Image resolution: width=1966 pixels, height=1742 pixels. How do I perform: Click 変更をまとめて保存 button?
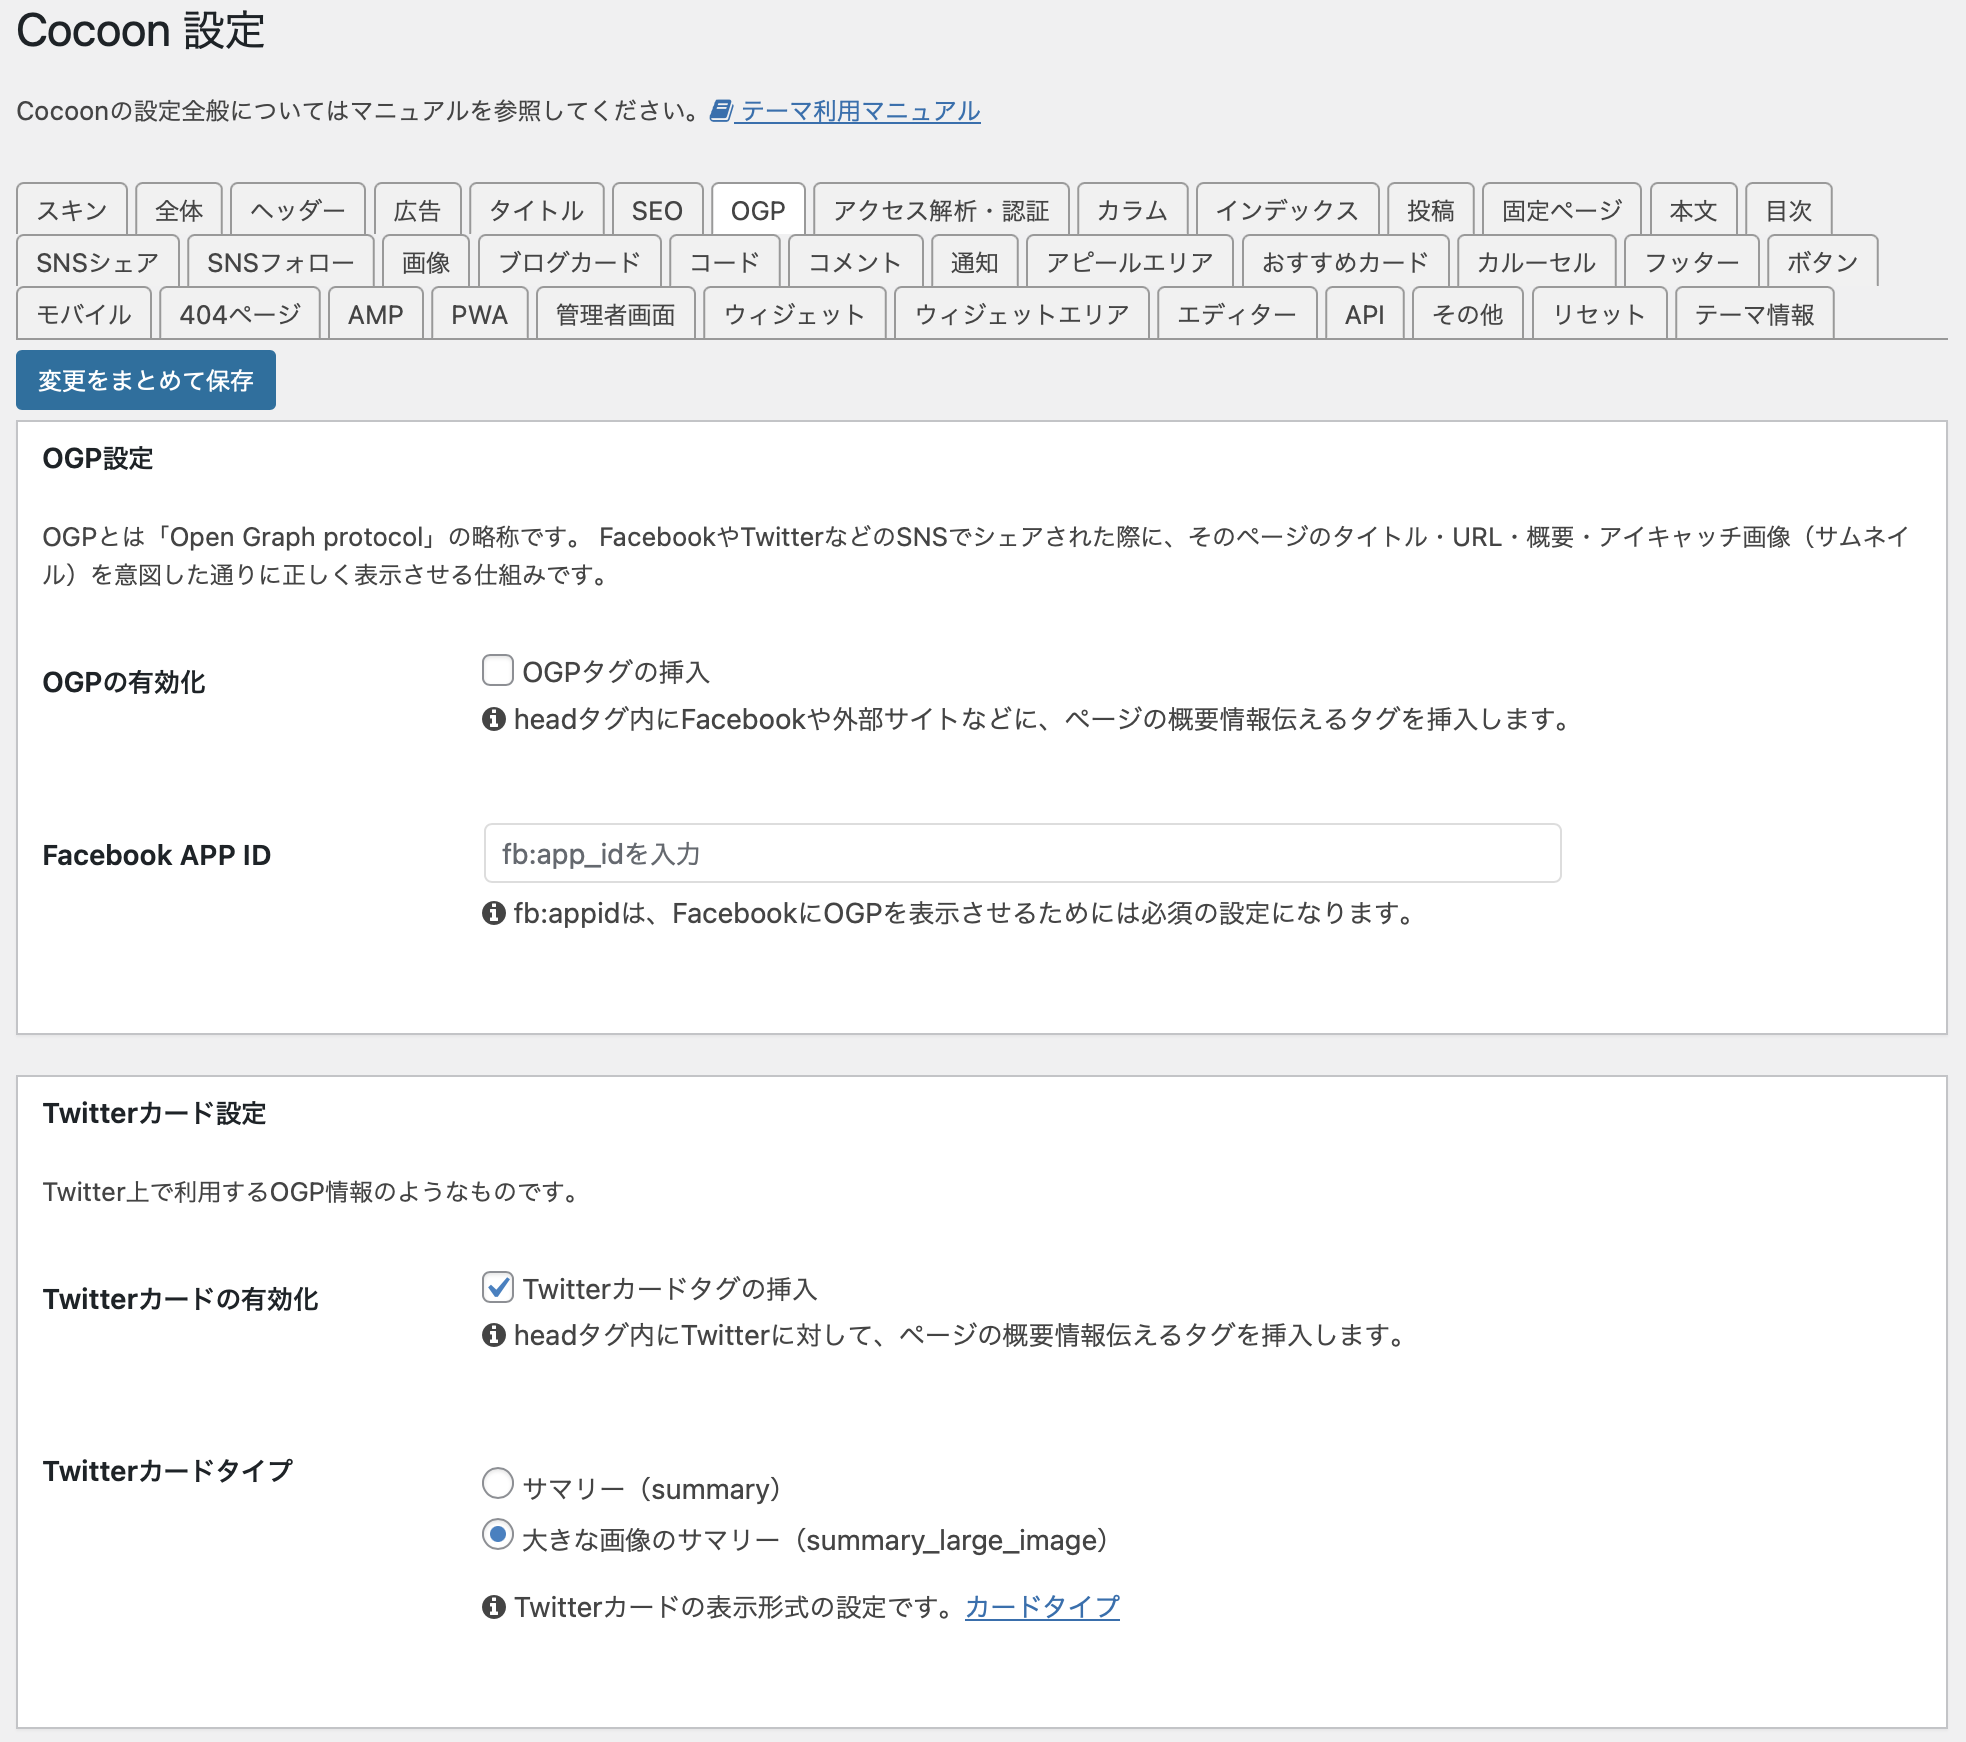click(146, 380)
